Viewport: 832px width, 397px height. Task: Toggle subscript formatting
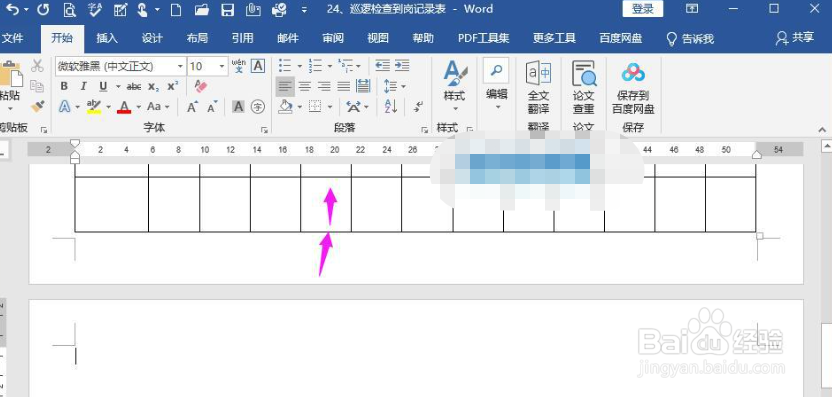click(x=153, y=87)
